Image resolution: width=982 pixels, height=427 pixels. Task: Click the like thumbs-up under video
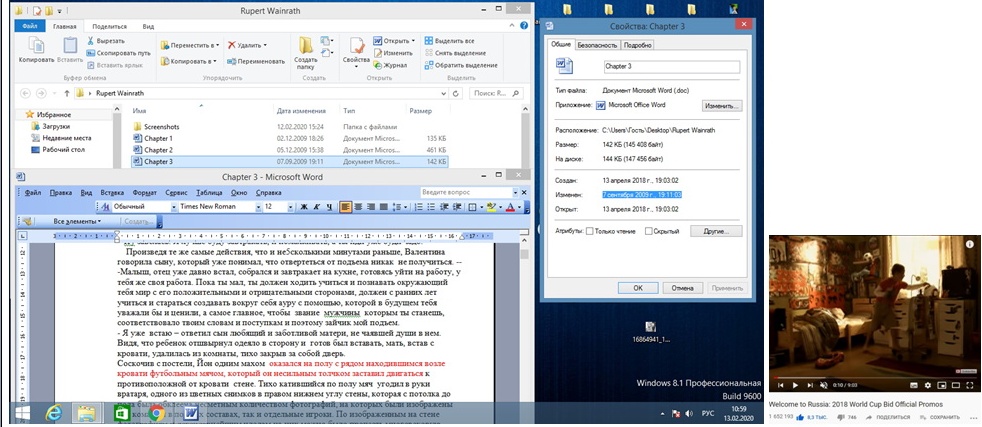click(800, 416)
